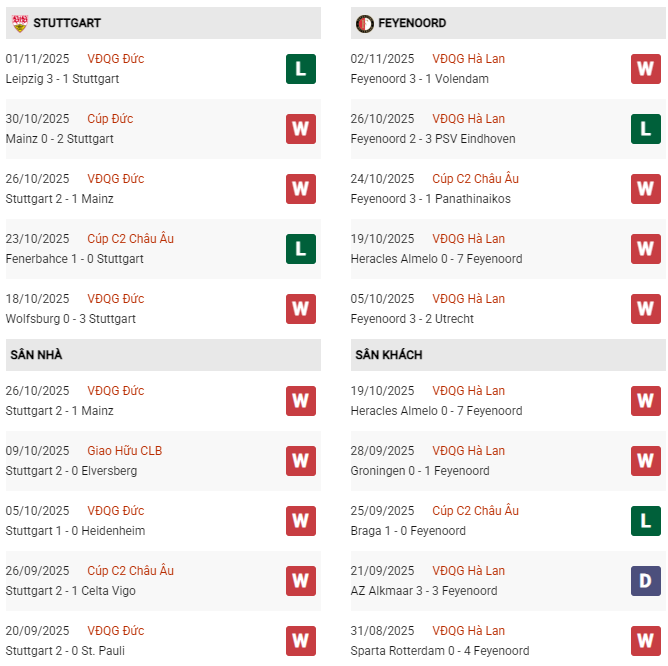Image resolution: width=668 pixels, height=666 pixels.
Task: Open Cúp C2 Châu Âu link on 24/10/2025
Action: [475, 179]
